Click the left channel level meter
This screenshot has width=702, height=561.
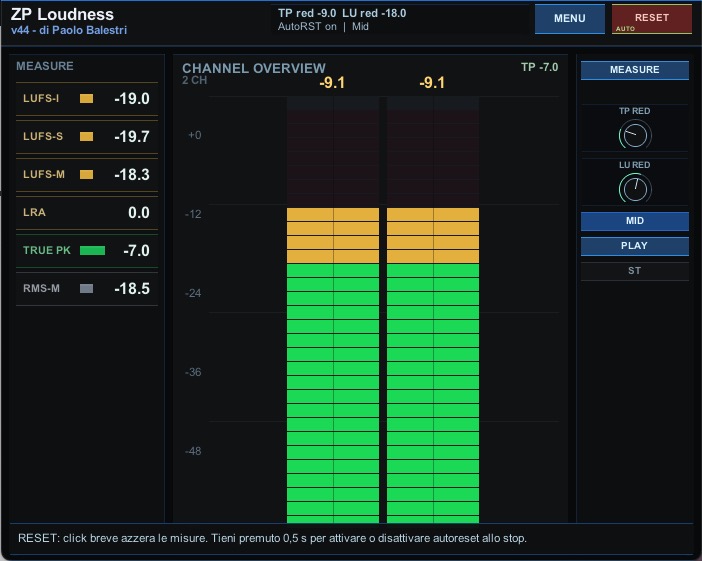pyautogui.click(x=333, y=310)
